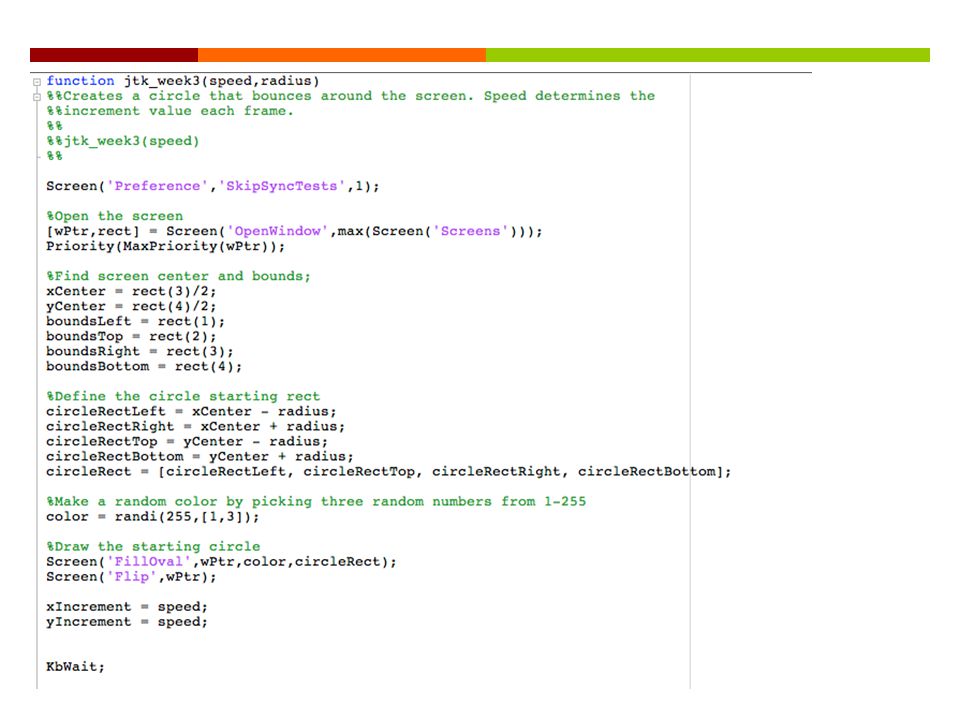The height and width of the screenshot is (720, 960).
Task: Click the '%Open the screen' comment
Action: click(114, 216)
